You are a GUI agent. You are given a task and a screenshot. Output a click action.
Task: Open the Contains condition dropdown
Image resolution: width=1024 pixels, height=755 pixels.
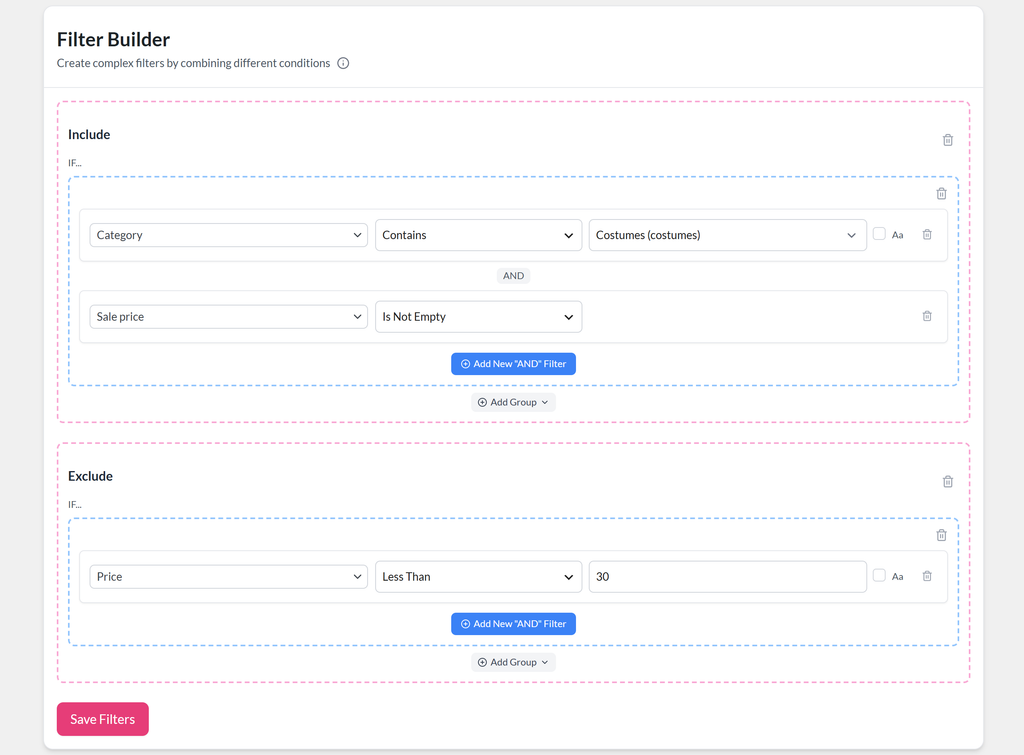(478, 235)
